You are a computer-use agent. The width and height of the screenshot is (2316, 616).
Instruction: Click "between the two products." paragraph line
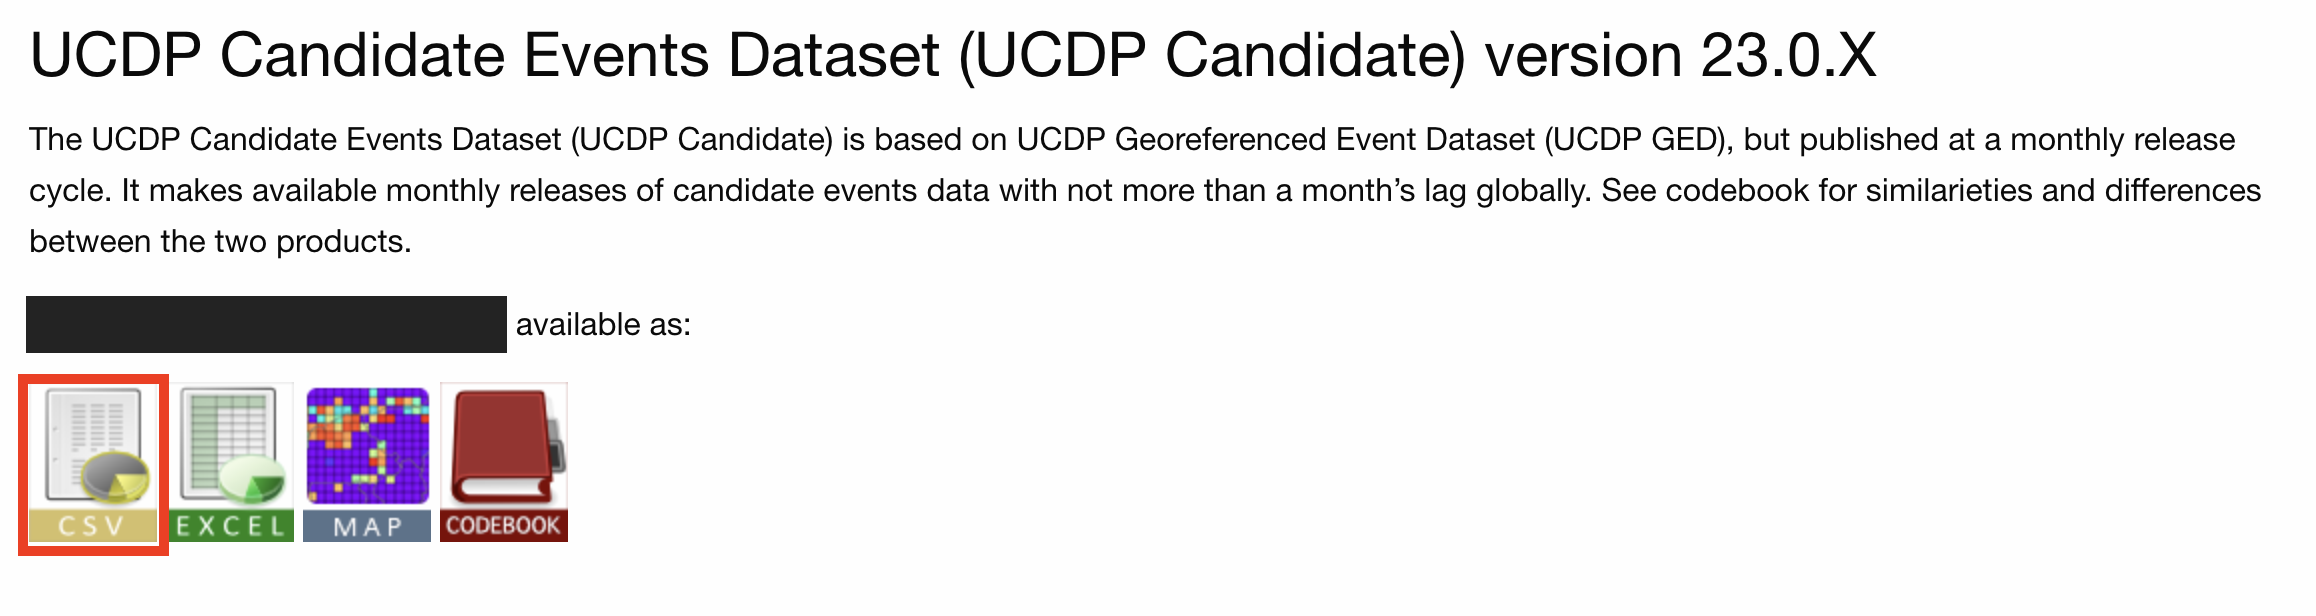tap(220, 242)
